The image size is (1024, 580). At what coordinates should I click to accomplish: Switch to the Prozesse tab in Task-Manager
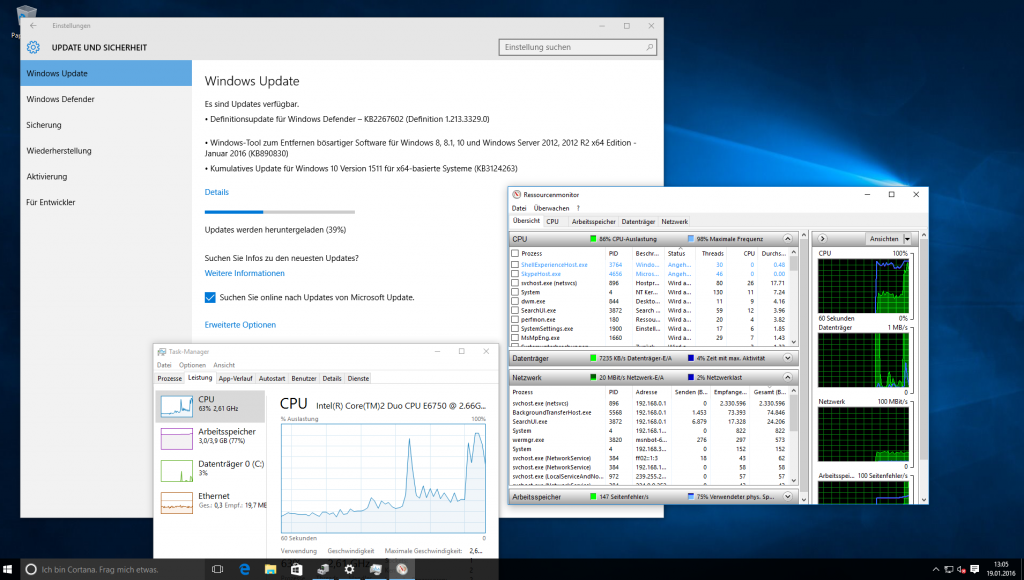click(170, 378)
